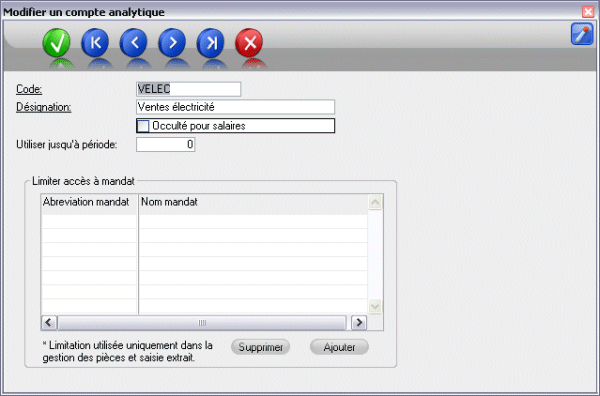Edit the Désignation field Ventes électricité

pyautogui.click(x=235, y=107)
